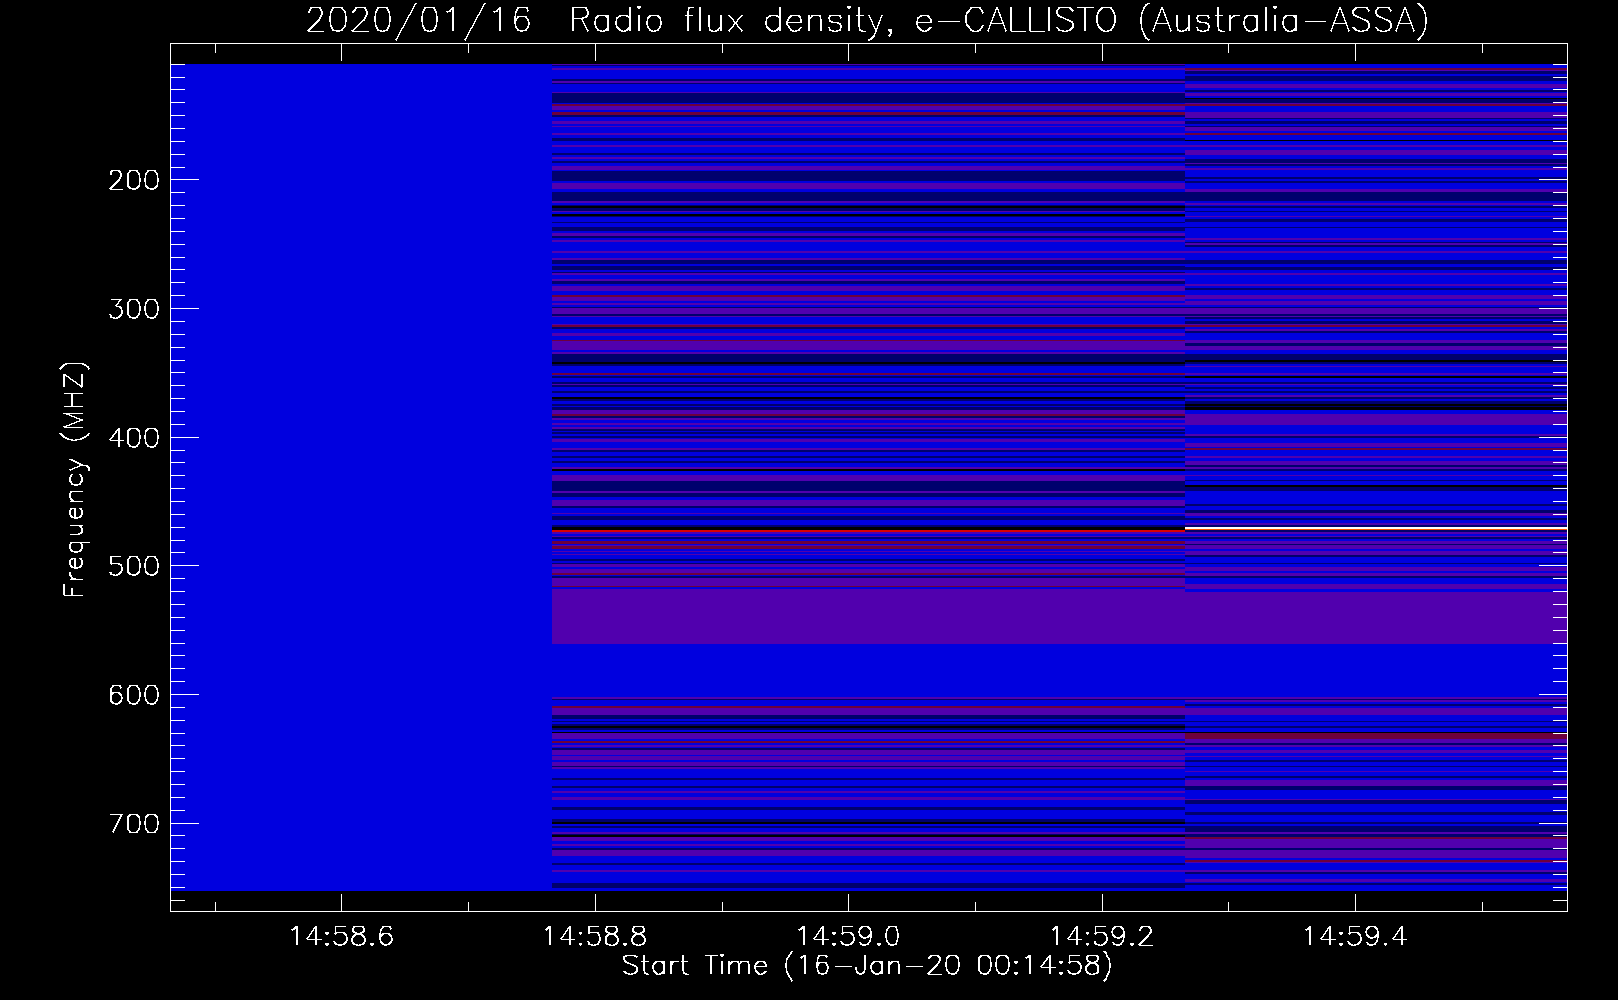
Task: Click the 14:58.8 time tick label
Action: tap(595, 936)
